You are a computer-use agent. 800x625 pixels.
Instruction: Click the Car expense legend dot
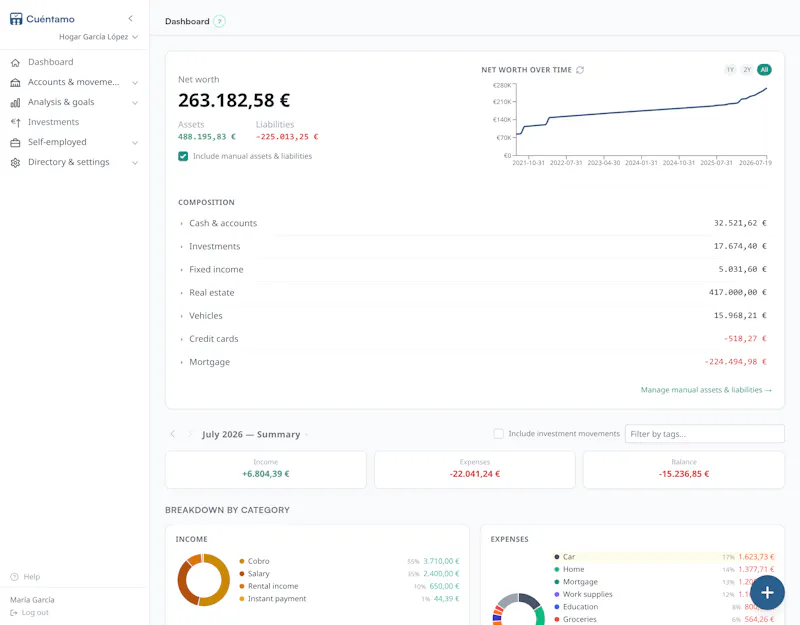[x=557, y=557]
